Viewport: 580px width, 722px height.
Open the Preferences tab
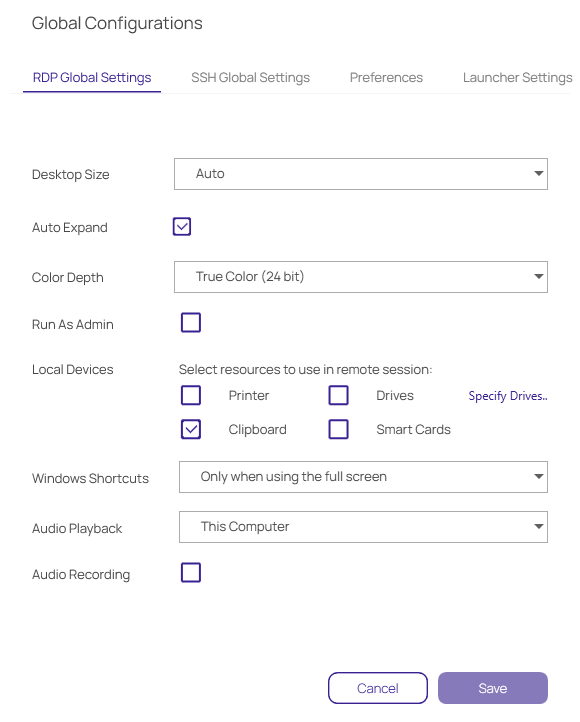pyautogui.click(x=386, y=77)
